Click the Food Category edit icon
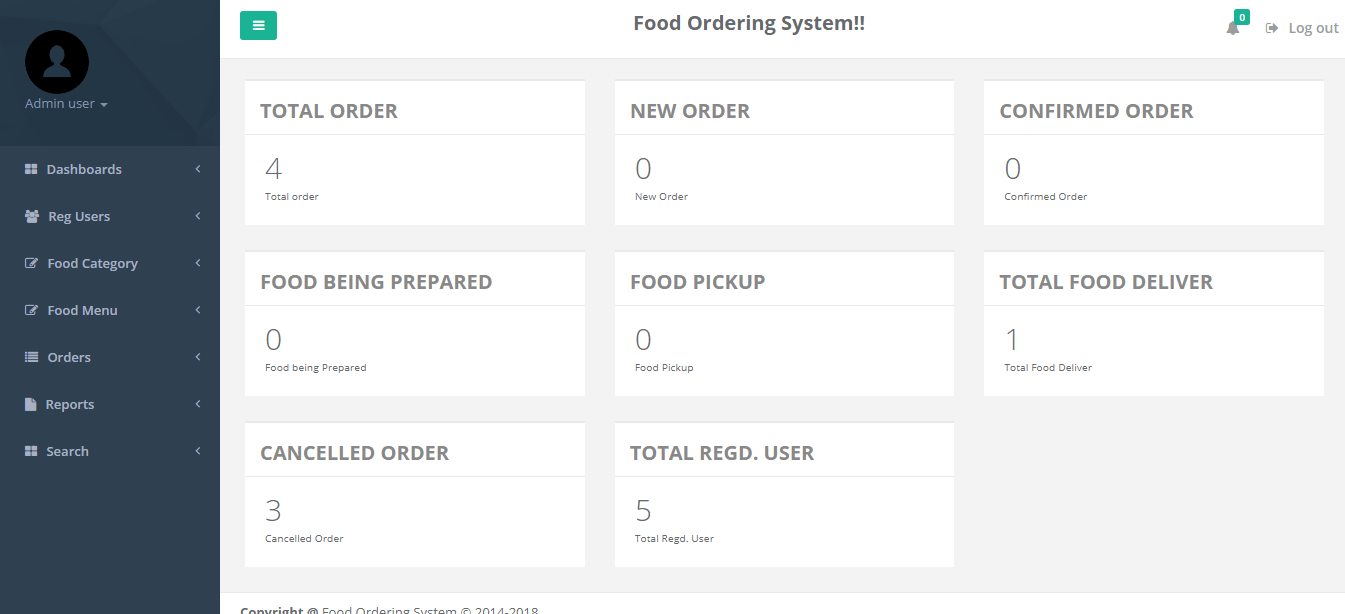The image size is (1345, 614). (31, 263)
